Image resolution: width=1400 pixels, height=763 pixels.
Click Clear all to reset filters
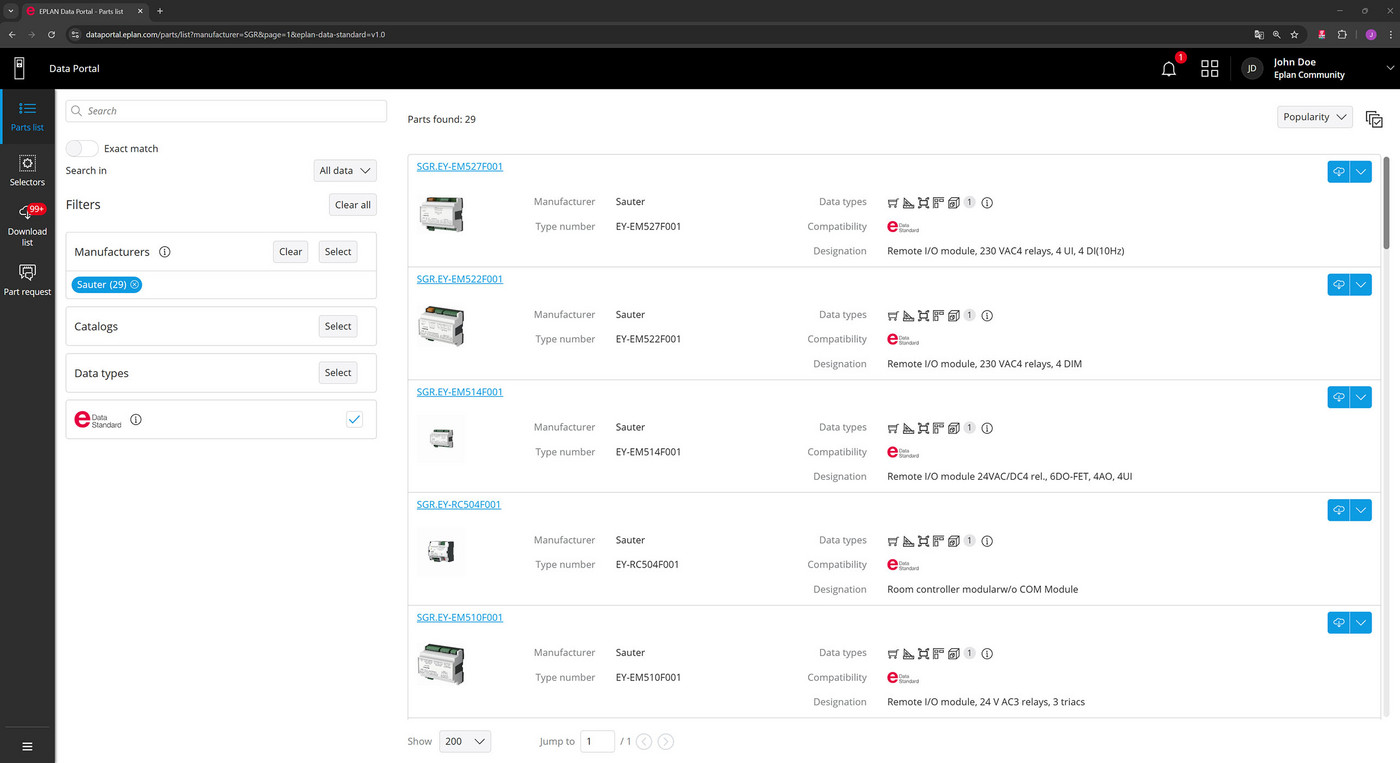pyautogui.click(x=352, y=204)
